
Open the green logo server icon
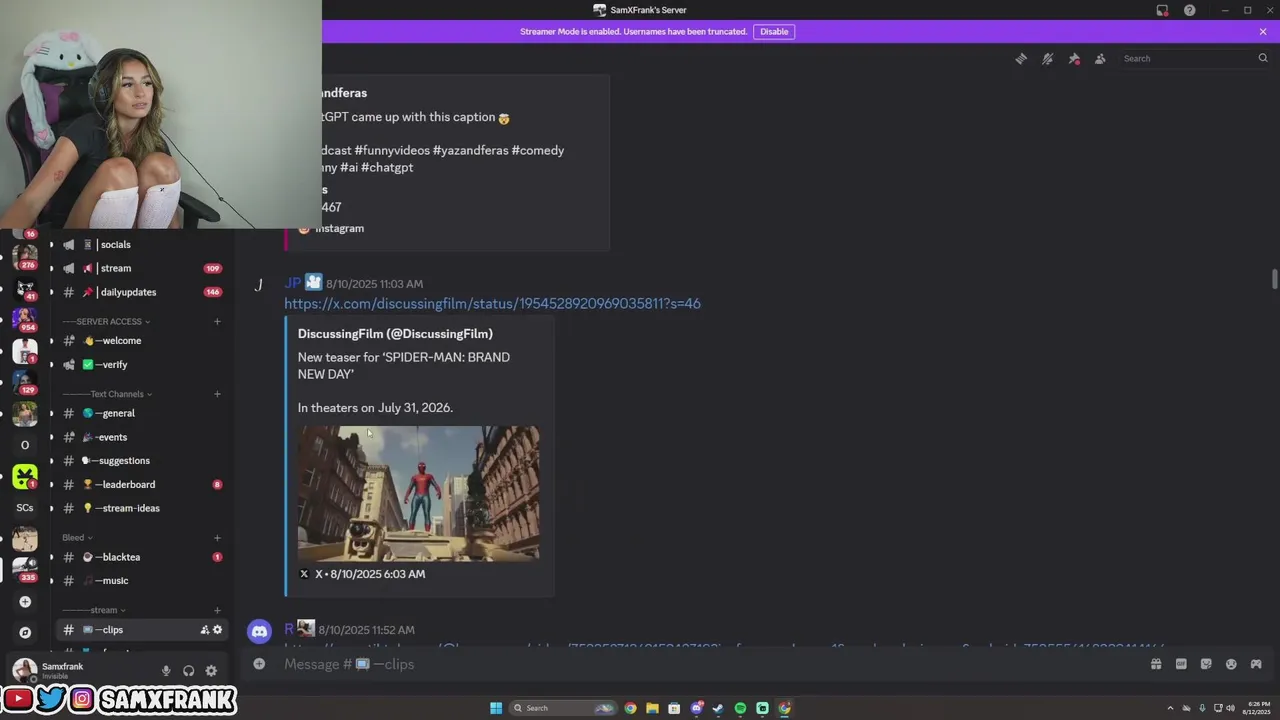pos(25,476)
